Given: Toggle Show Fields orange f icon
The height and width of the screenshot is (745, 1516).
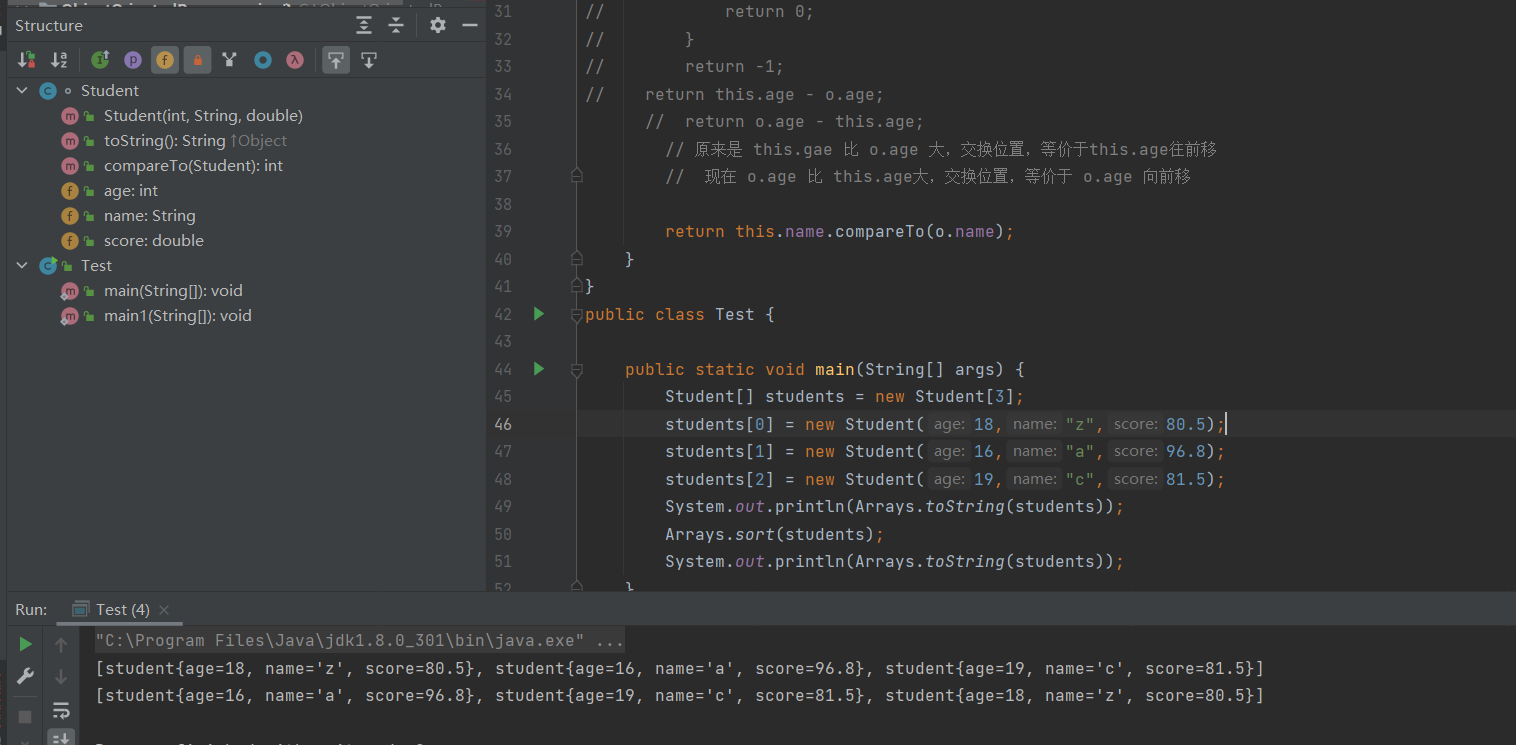Looking at the screenshot, I should pyautogui.click(x=165, y=60).
